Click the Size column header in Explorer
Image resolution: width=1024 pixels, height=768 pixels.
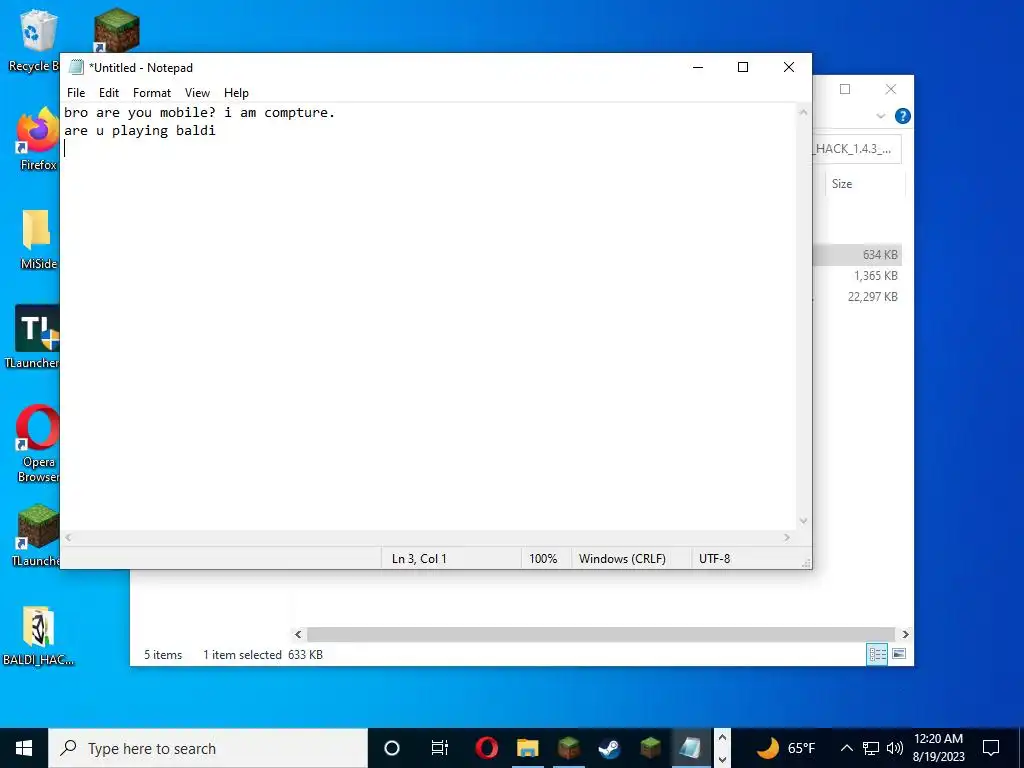[863, 184]
